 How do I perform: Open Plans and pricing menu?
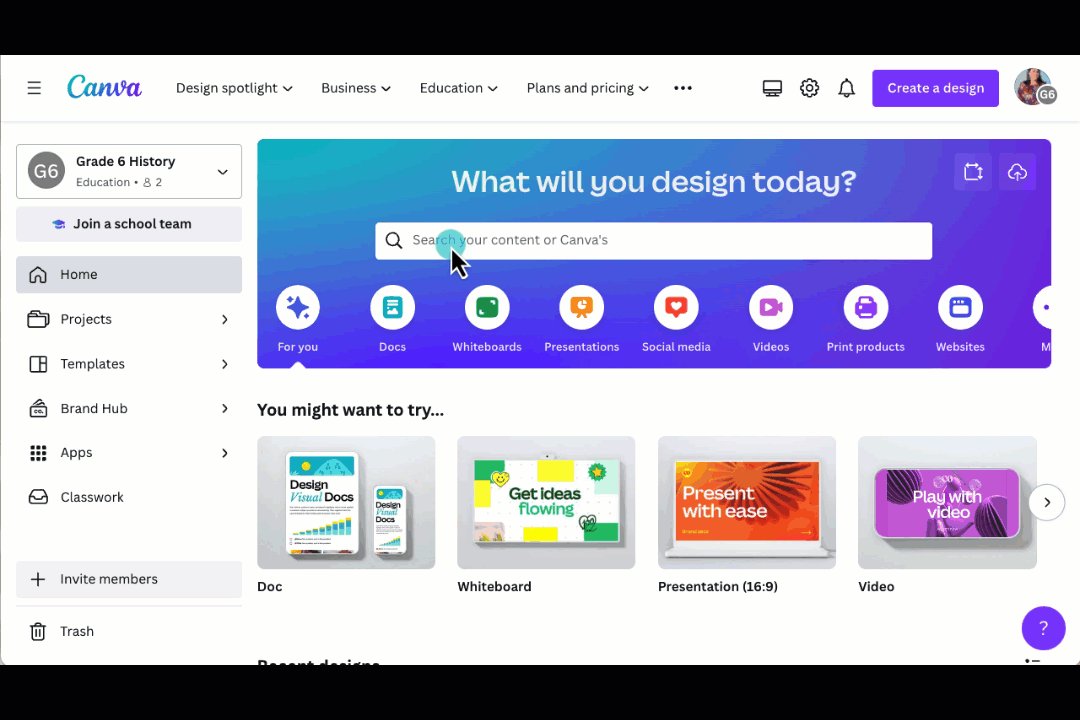tap(588, 88)
